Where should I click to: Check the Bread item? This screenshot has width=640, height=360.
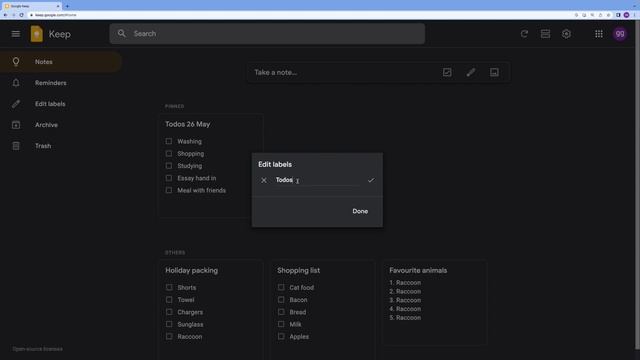pos(281,312)
